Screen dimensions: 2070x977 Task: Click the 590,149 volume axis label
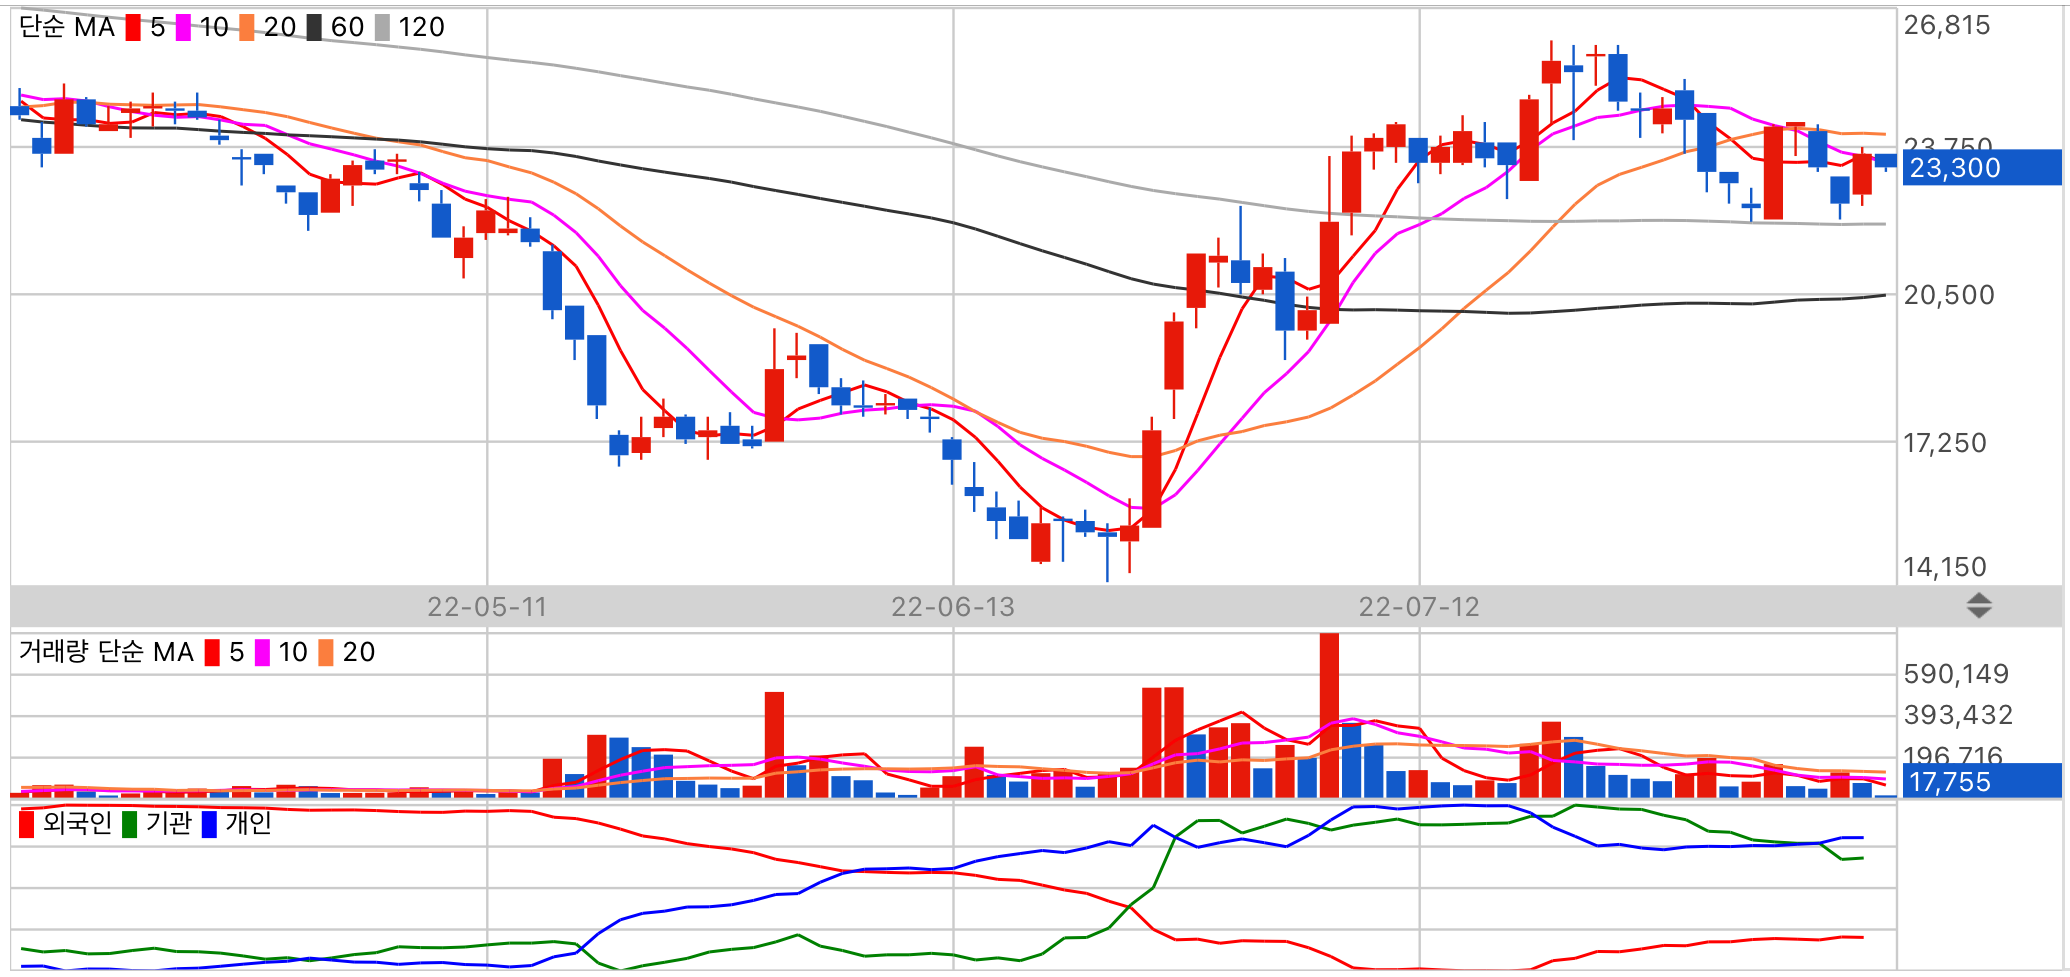point(1956,674)
